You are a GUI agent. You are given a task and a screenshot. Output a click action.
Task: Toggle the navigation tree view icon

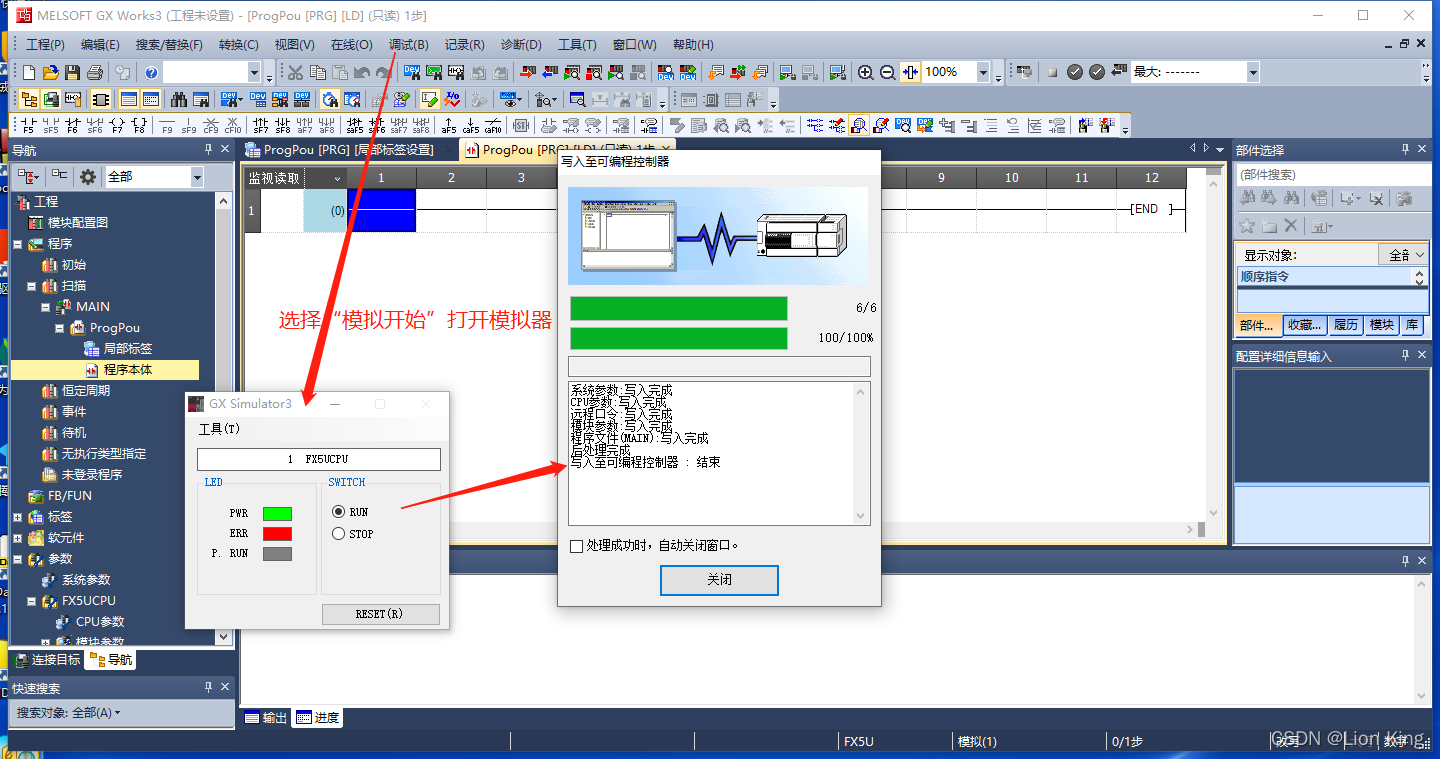(29, 99)
